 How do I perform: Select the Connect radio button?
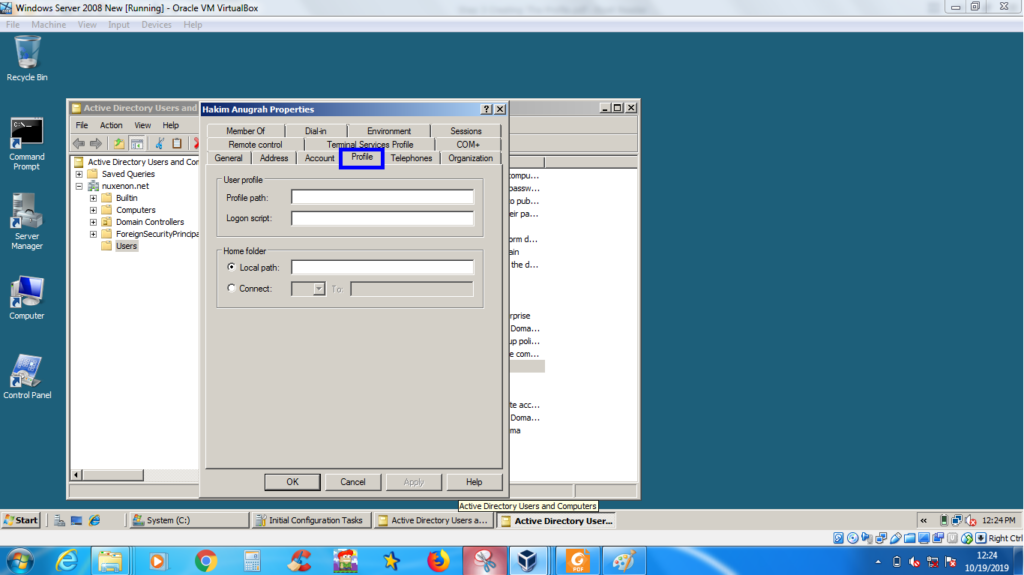(231, 288)
